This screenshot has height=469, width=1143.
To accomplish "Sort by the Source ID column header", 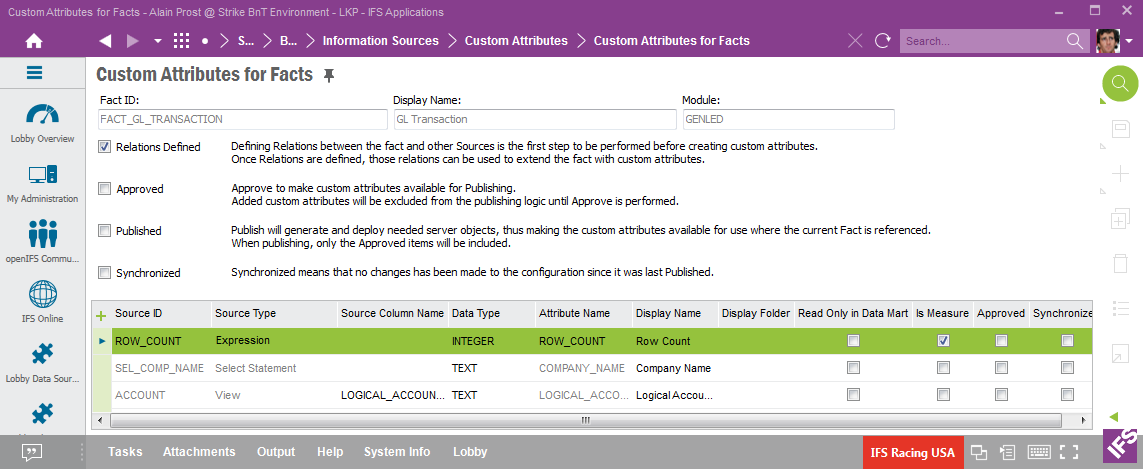I will pyautogui.click(x=161, y=313).
